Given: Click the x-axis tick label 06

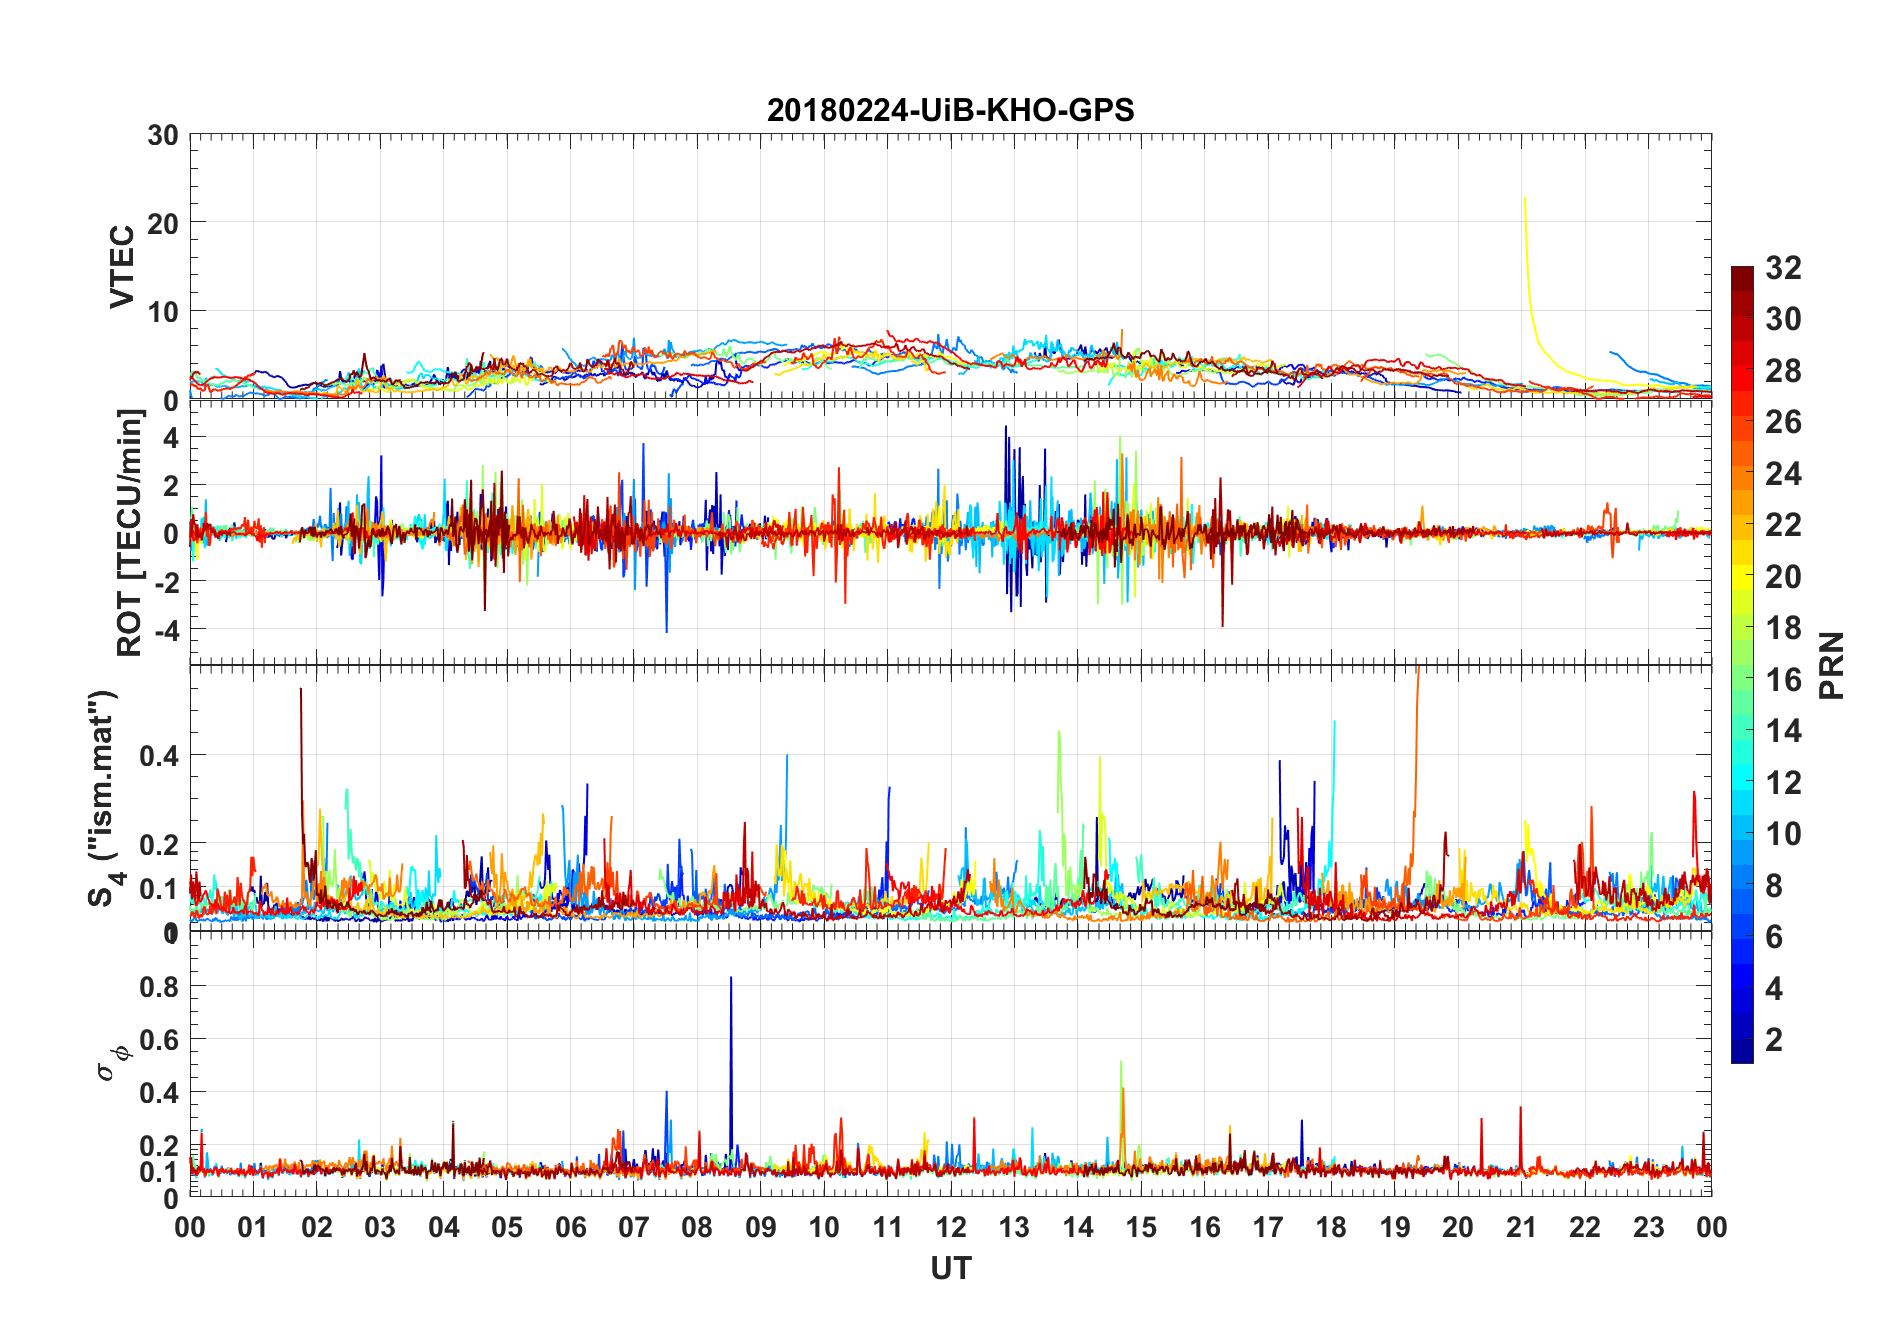Looking at the screenshot, I should (570, 1227).
